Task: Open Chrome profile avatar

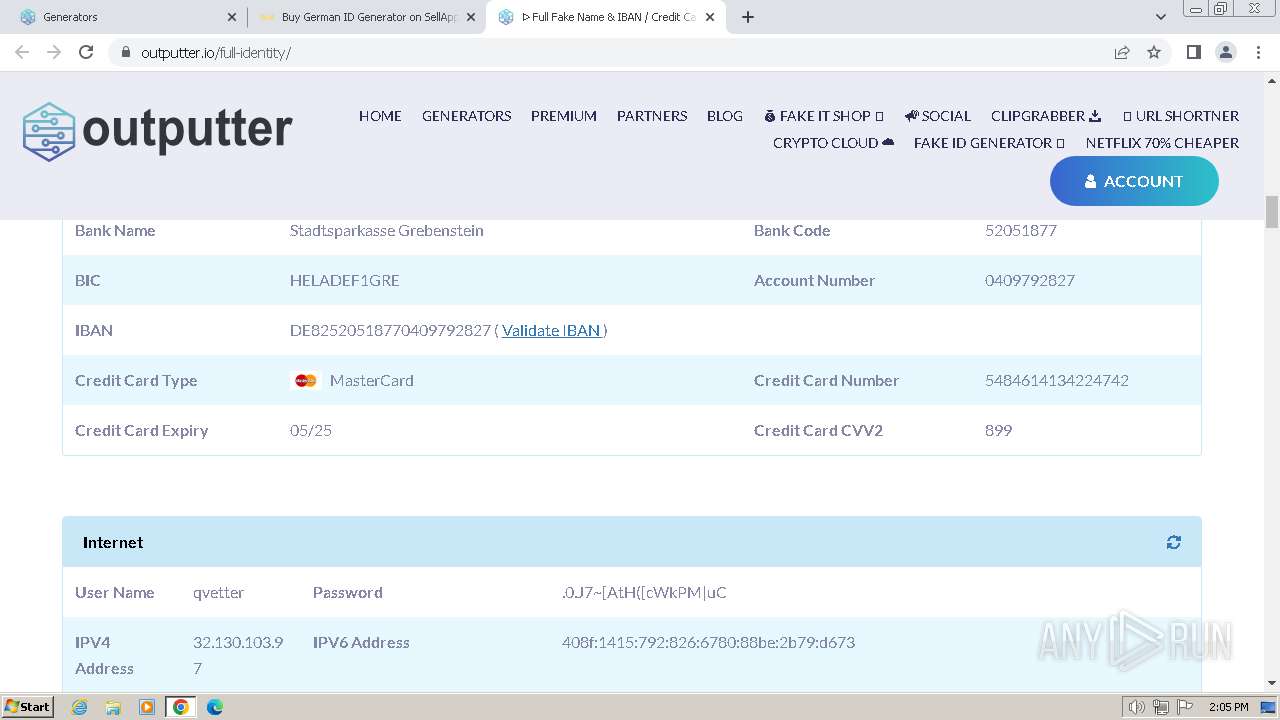Action: 1225,52
